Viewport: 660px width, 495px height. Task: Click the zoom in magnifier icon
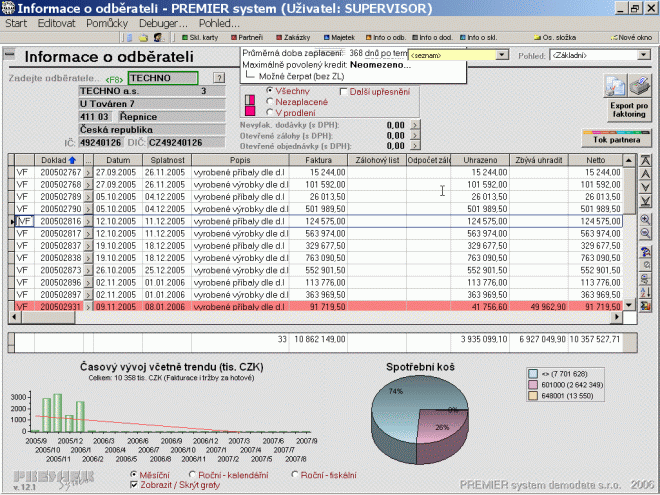(645, 220)
